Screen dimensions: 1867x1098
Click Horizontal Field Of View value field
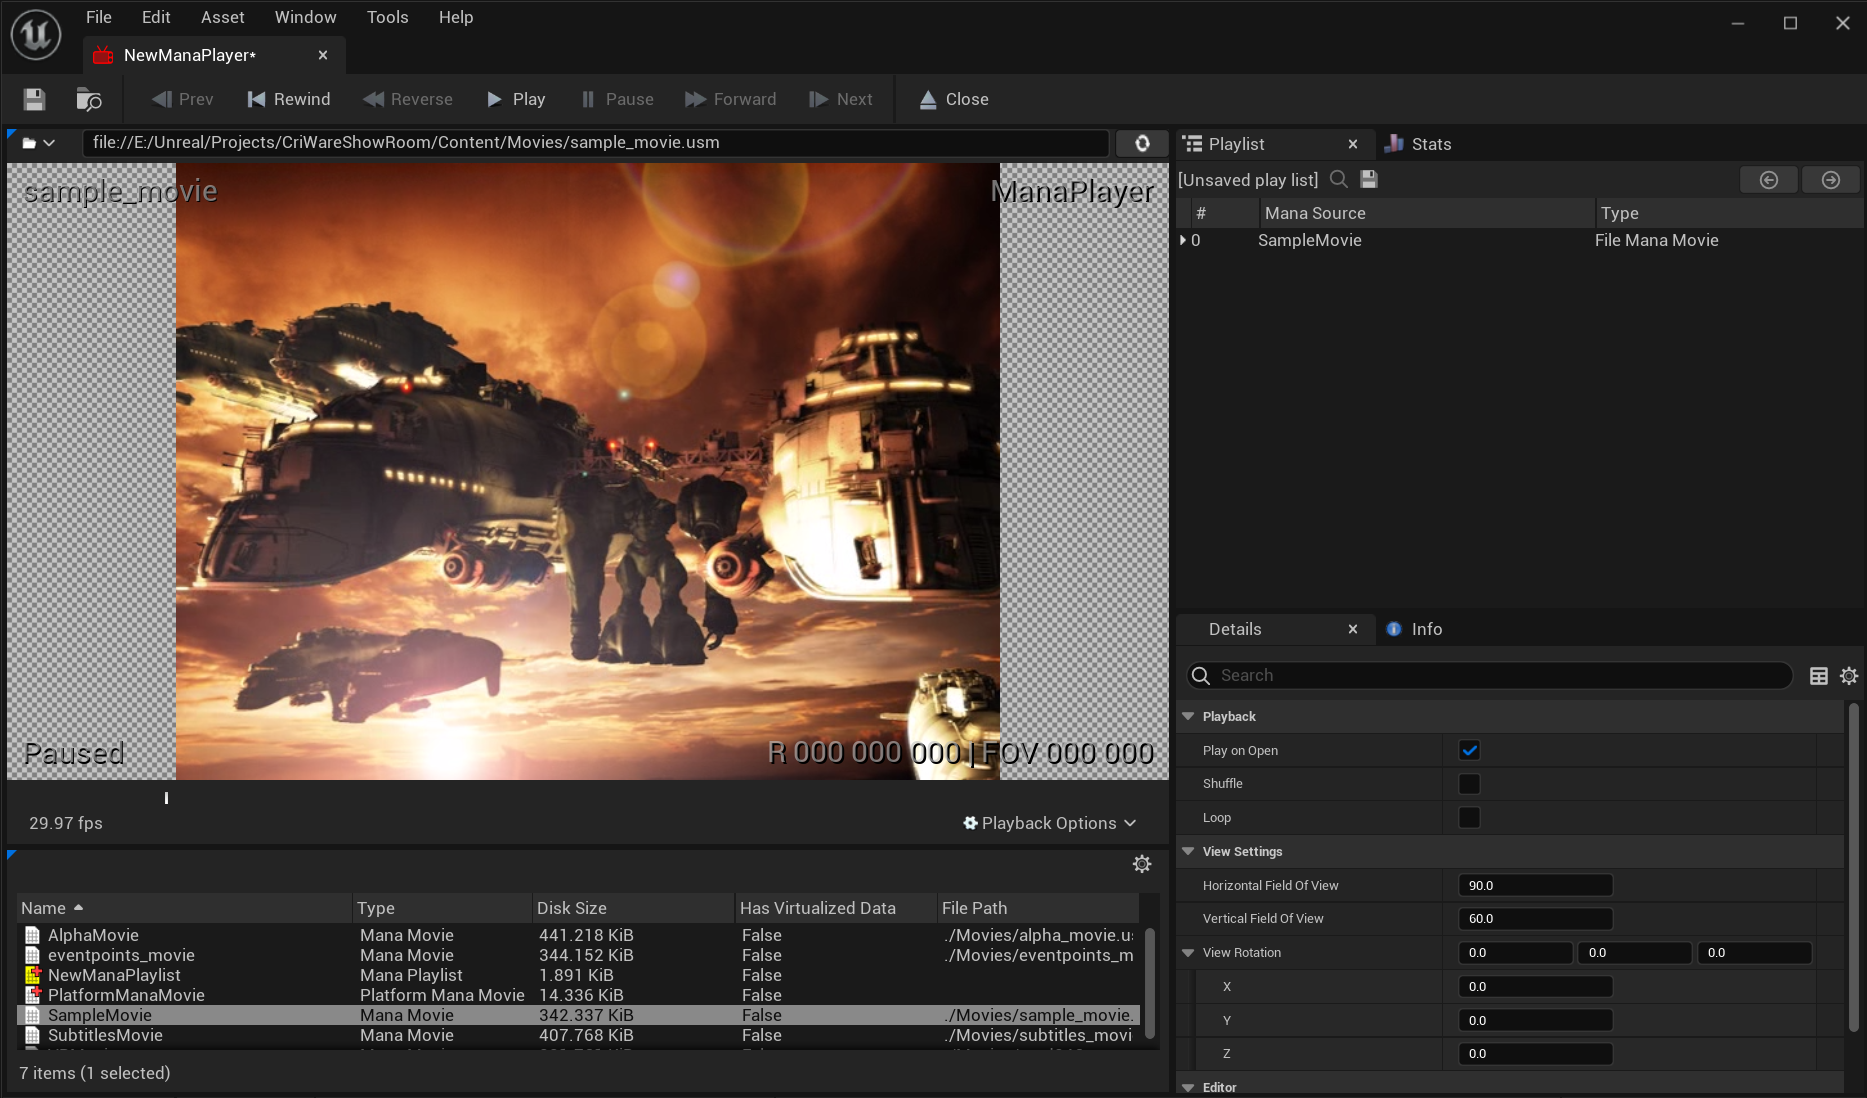click(1535, 885)
